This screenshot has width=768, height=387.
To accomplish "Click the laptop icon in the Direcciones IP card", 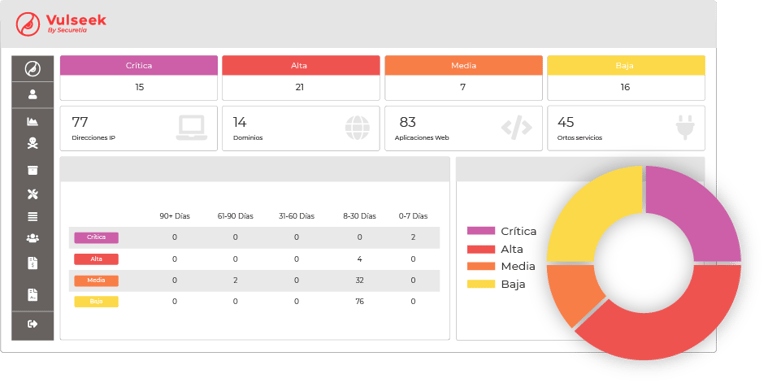I will point(192,128).
